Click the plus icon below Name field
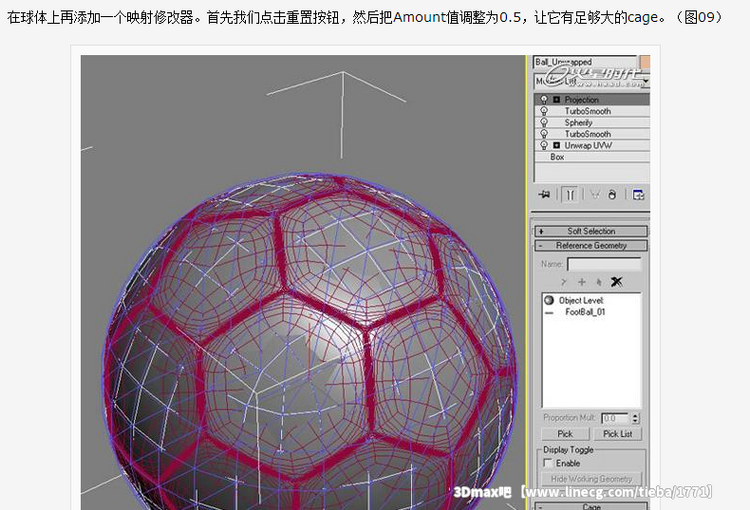 pyautogui.click(x=582, y=282)
